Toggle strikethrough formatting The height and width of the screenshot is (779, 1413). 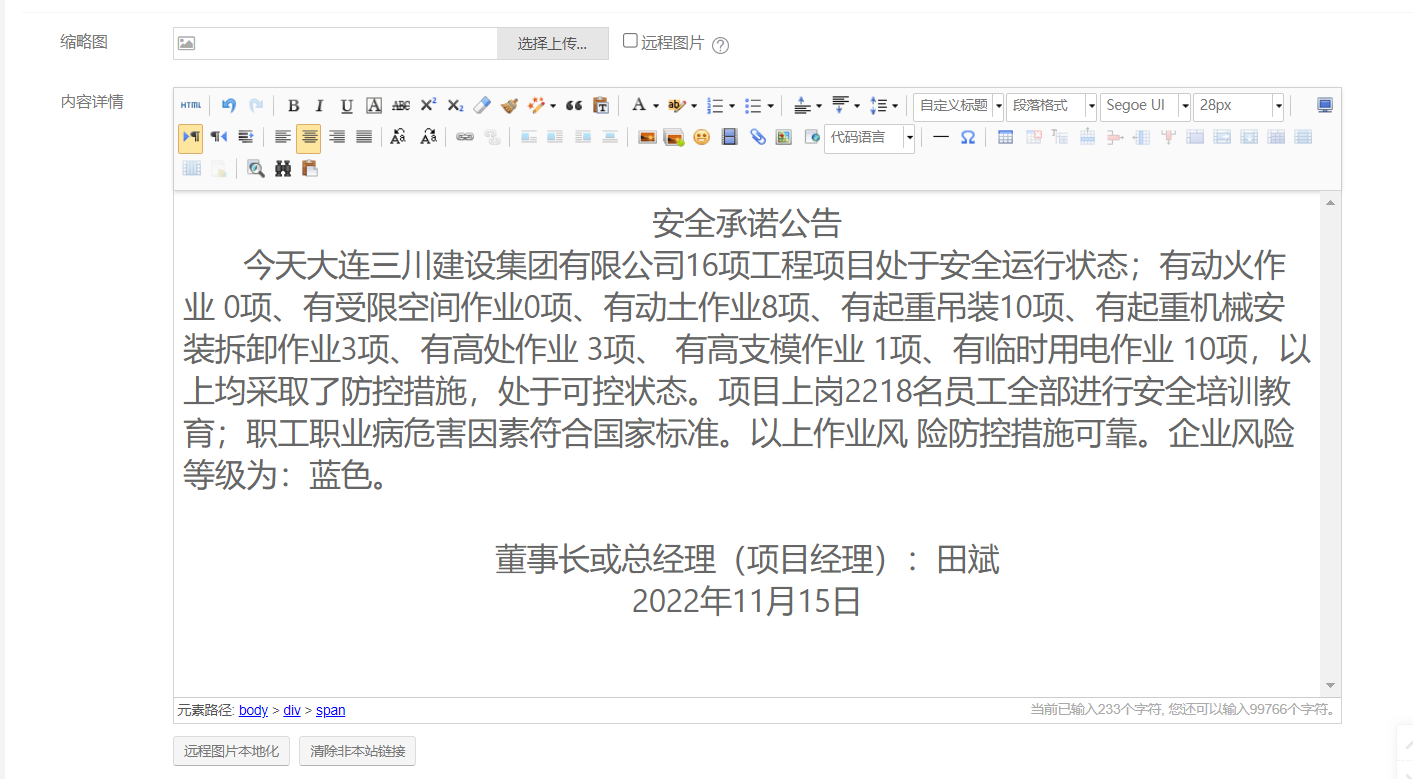click(x=401, y=105)
